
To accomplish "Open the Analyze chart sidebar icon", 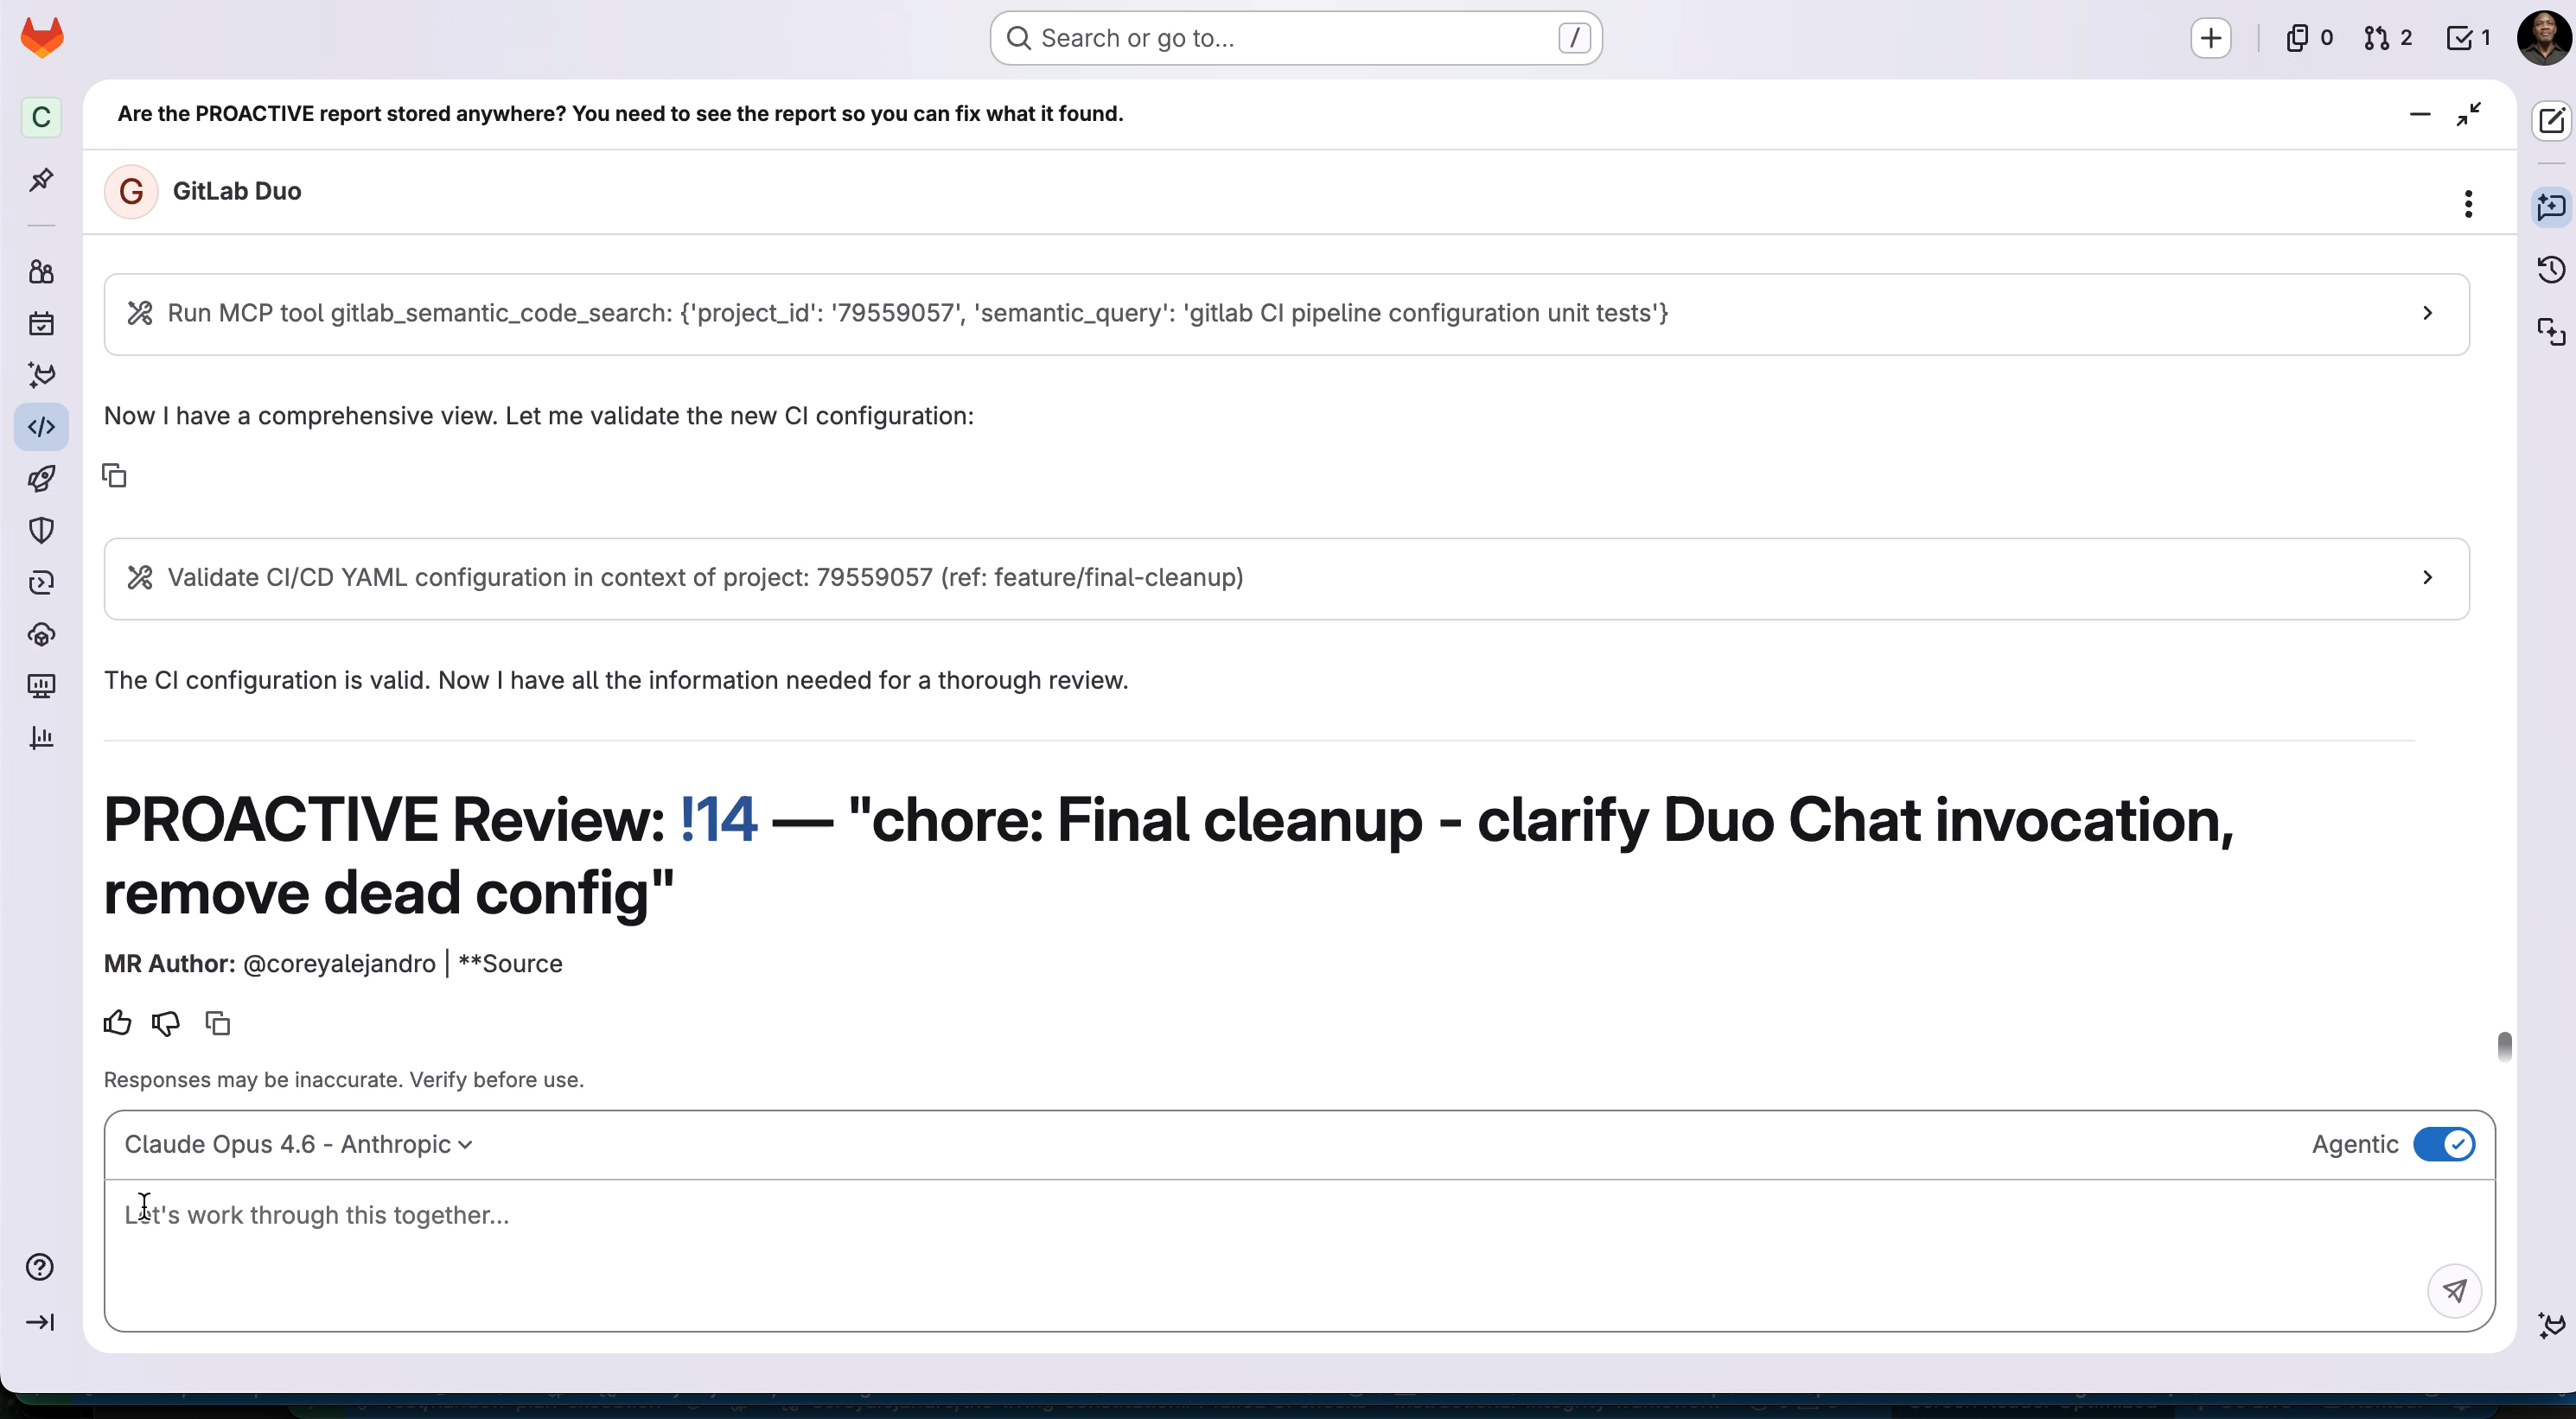I will [41, 738].
